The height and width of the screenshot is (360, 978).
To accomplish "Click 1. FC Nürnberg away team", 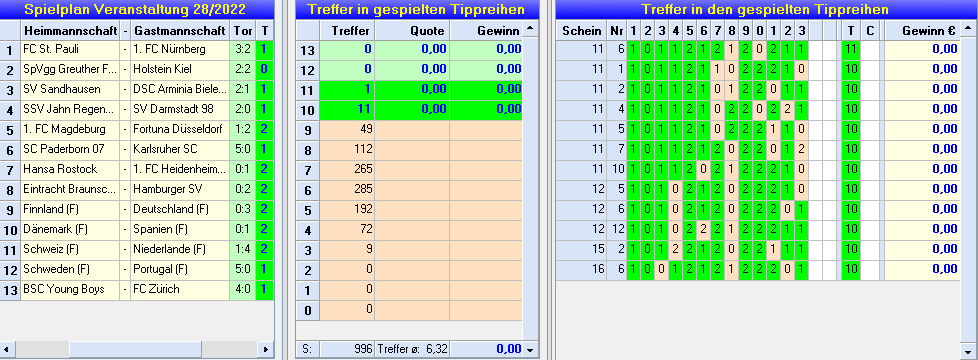I will click(x=180, y=49).
